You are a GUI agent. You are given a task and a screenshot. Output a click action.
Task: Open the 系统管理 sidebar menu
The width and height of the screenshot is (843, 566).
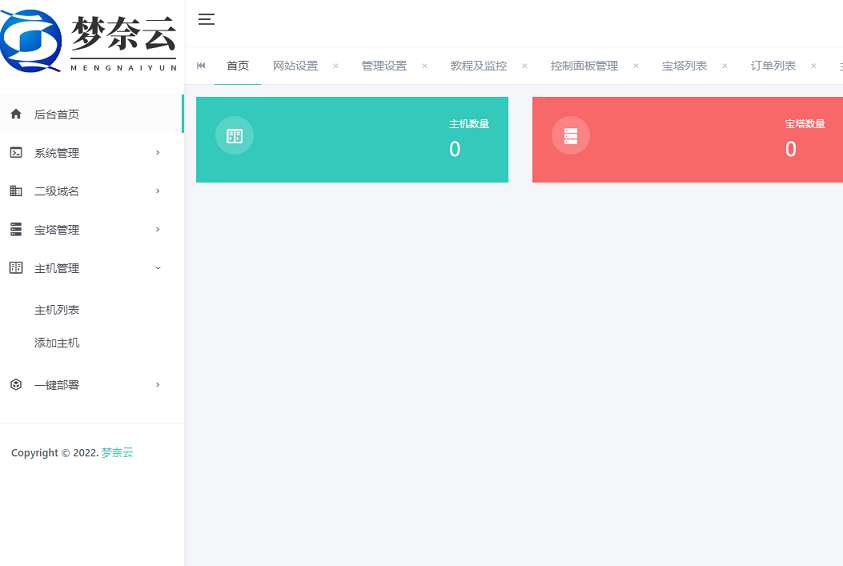[x=91, y=153]
